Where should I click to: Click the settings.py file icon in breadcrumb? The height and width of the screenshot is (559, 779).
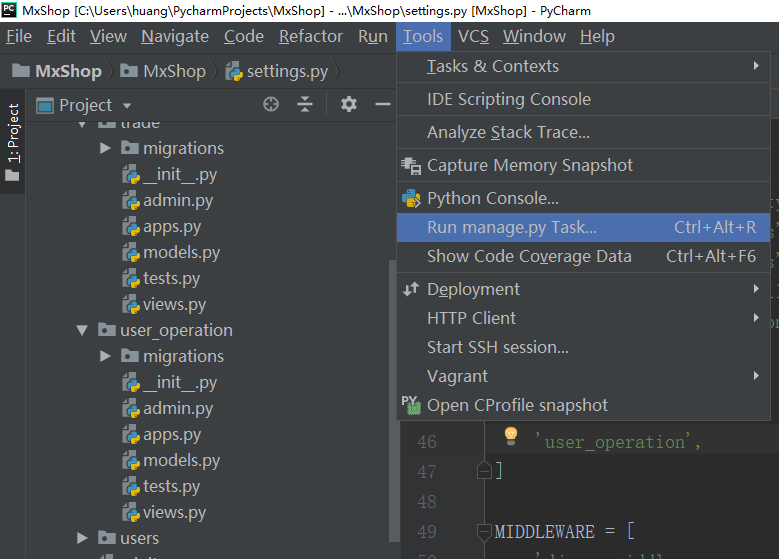(x=234, y=72)
